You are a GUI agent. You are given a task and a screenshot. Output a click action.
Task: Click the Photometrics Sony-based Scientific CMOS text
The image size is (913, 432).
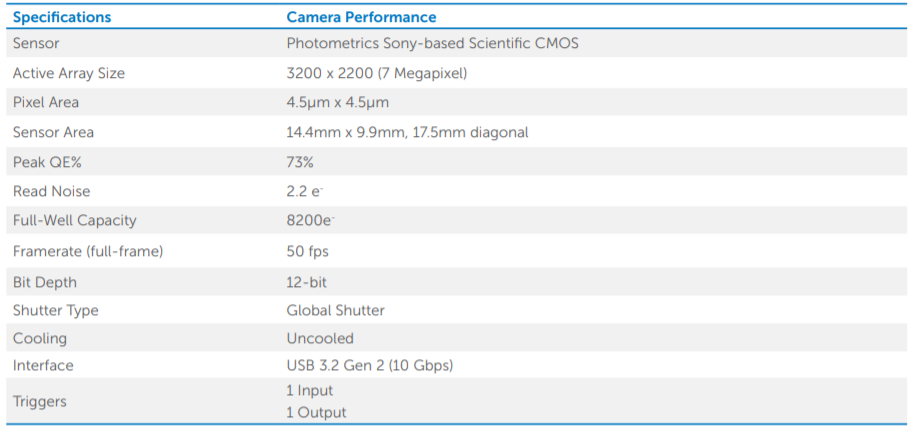pyautogui.click(x=433, y=43)
